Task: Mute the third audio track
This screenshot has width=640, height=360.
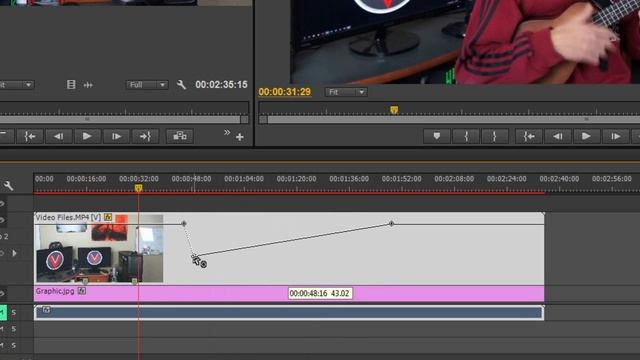Action: click(2, 345)
